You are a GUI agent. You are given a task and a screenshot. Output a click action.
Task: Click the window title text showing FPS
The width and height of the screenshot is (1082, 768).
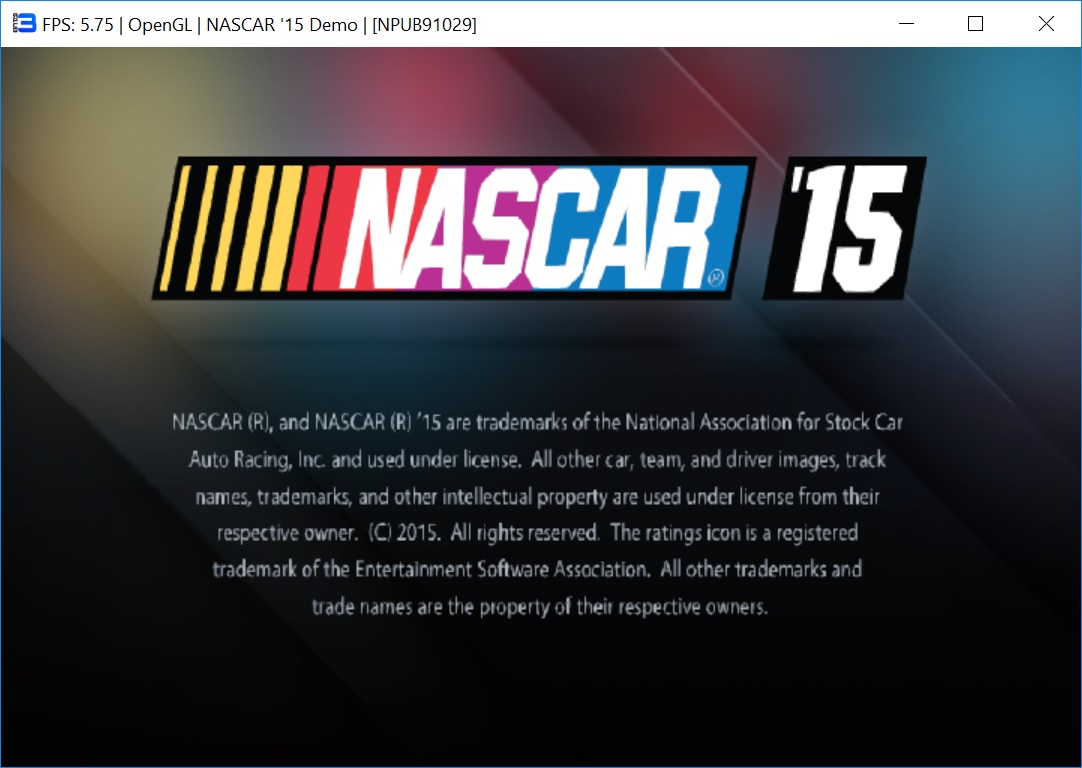259,25
